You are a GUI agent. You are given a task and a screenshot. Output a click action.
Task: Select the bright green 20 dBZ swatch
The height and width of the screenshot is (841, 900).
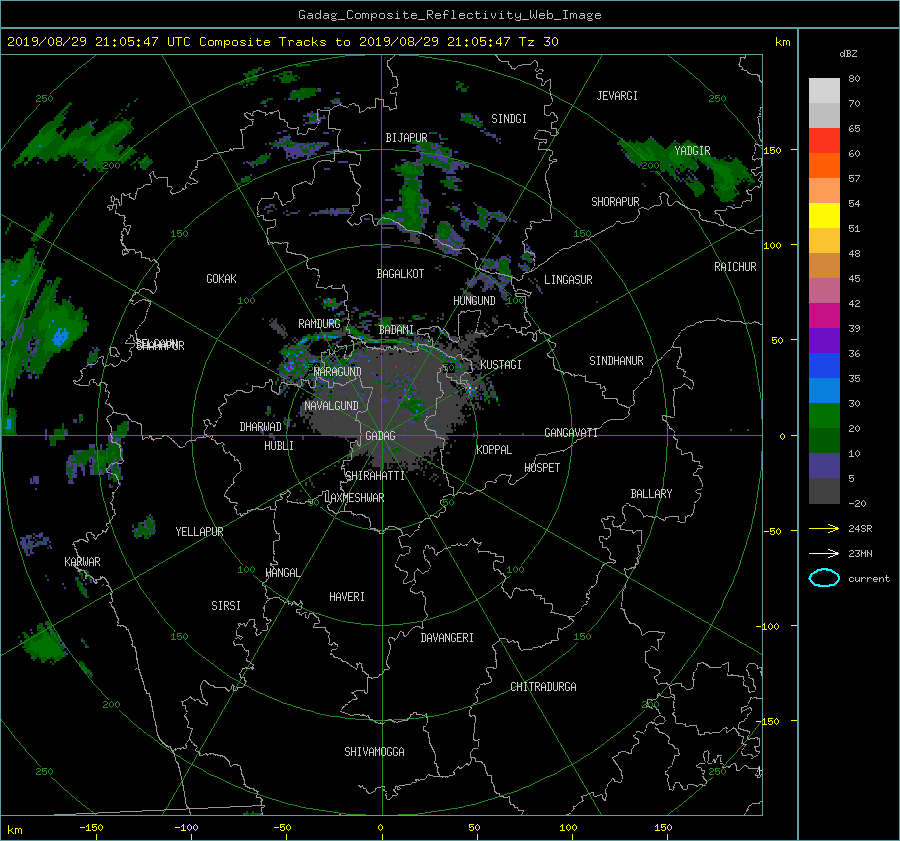point(824,416)
